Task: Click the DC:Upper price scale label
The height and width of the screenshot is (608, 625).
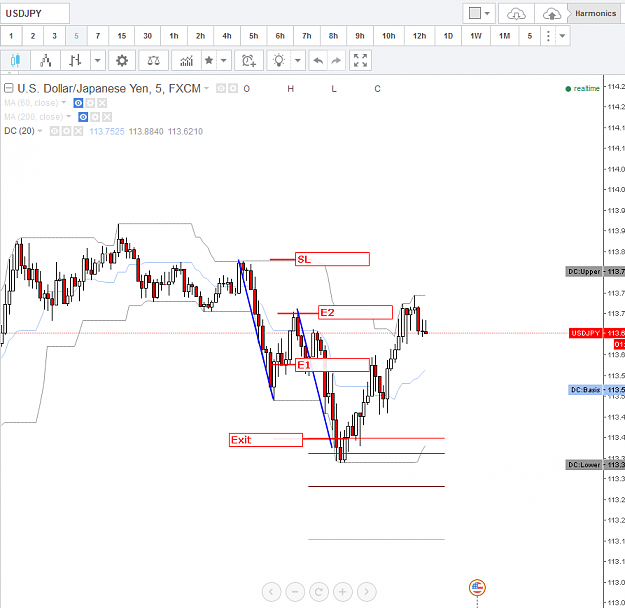Action: click(x=584, y=272)
